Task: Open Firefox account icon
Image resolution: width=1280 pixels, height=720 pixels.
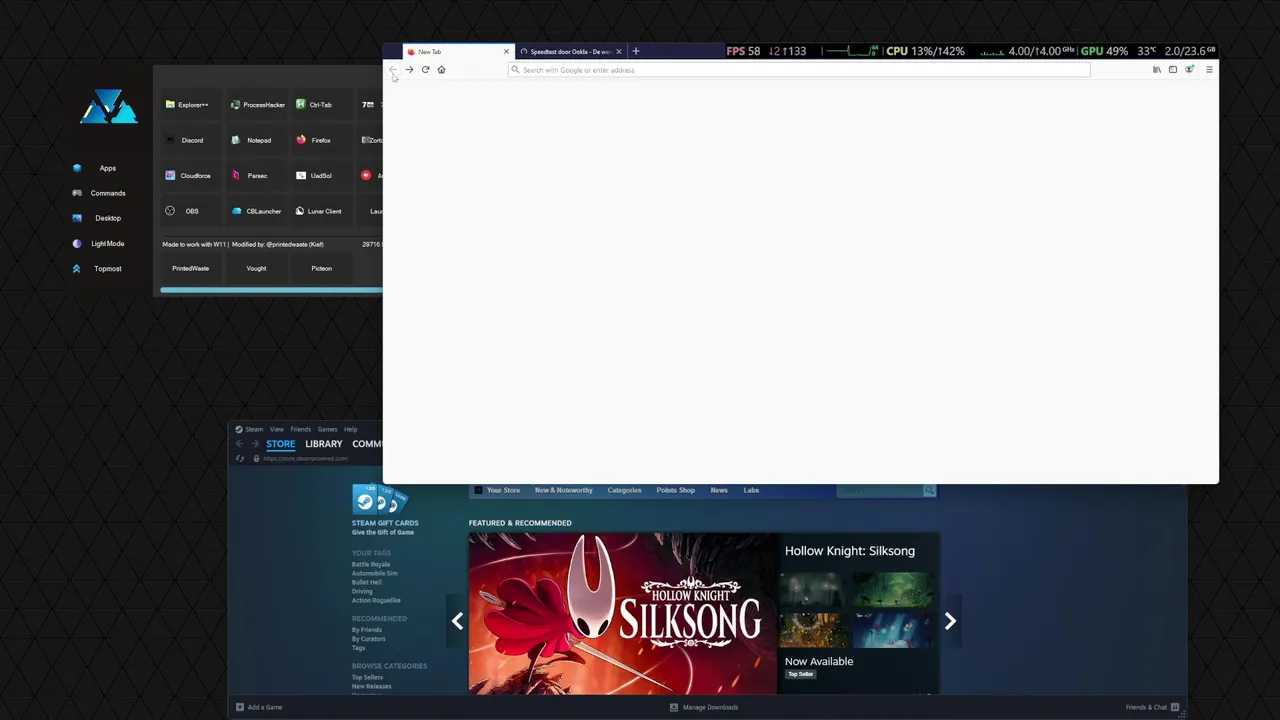Action: point(1189,70)
